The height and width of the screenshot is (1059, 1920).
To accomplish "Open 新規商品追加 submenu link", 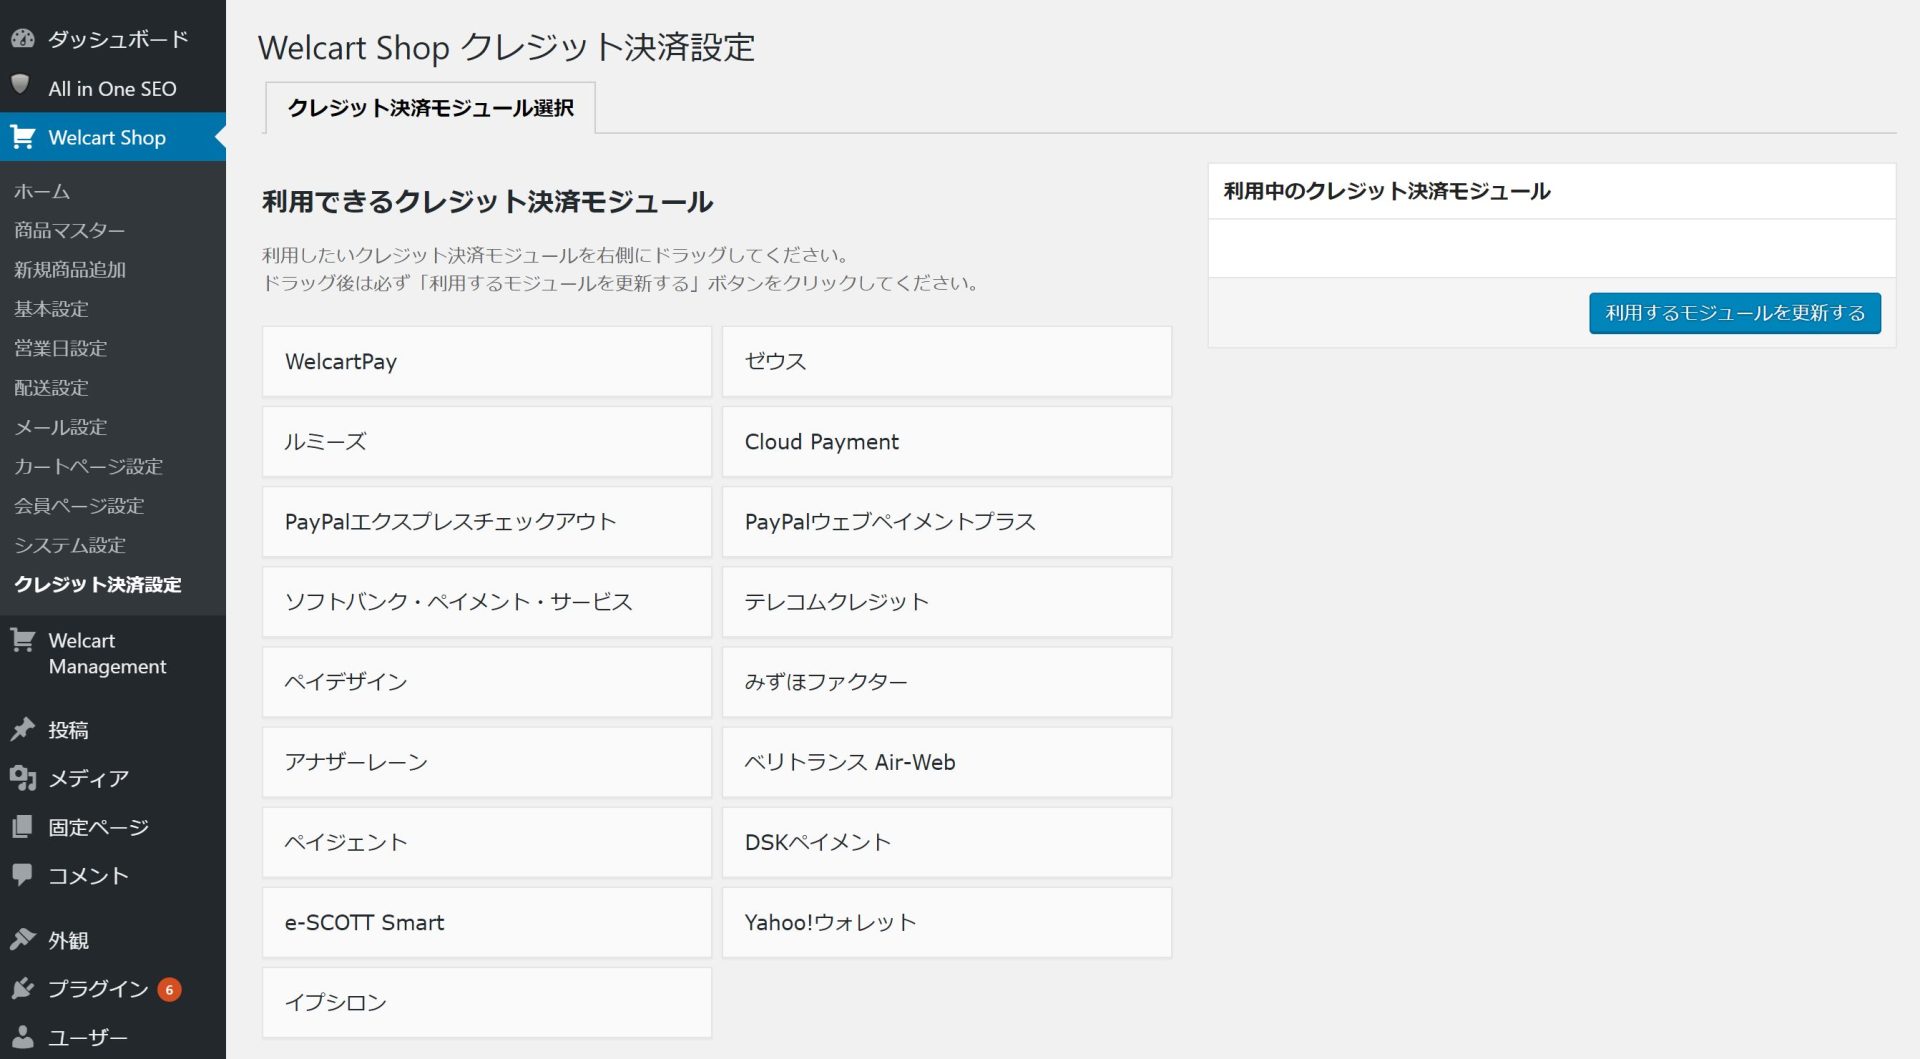I will tap(69, 269).
